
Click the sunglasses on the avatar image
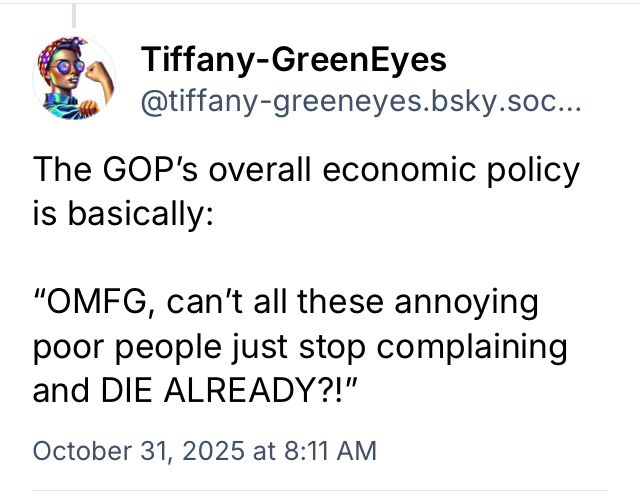point(67,67)
